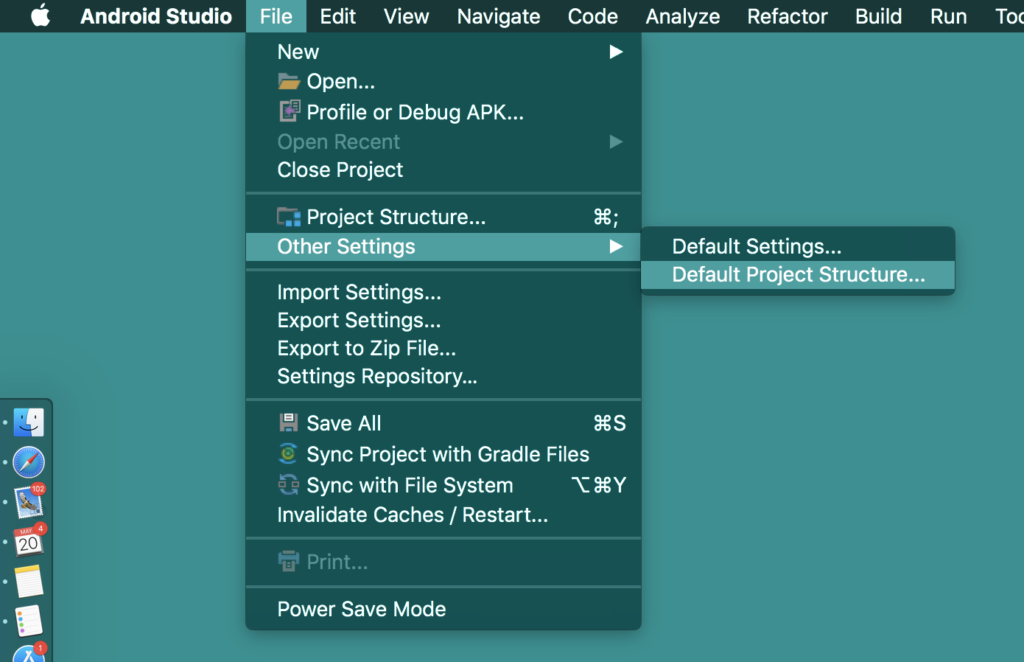Screen dimensions: 1024x662
Task: Click the Project Structure icon
Action: [289, 217]
